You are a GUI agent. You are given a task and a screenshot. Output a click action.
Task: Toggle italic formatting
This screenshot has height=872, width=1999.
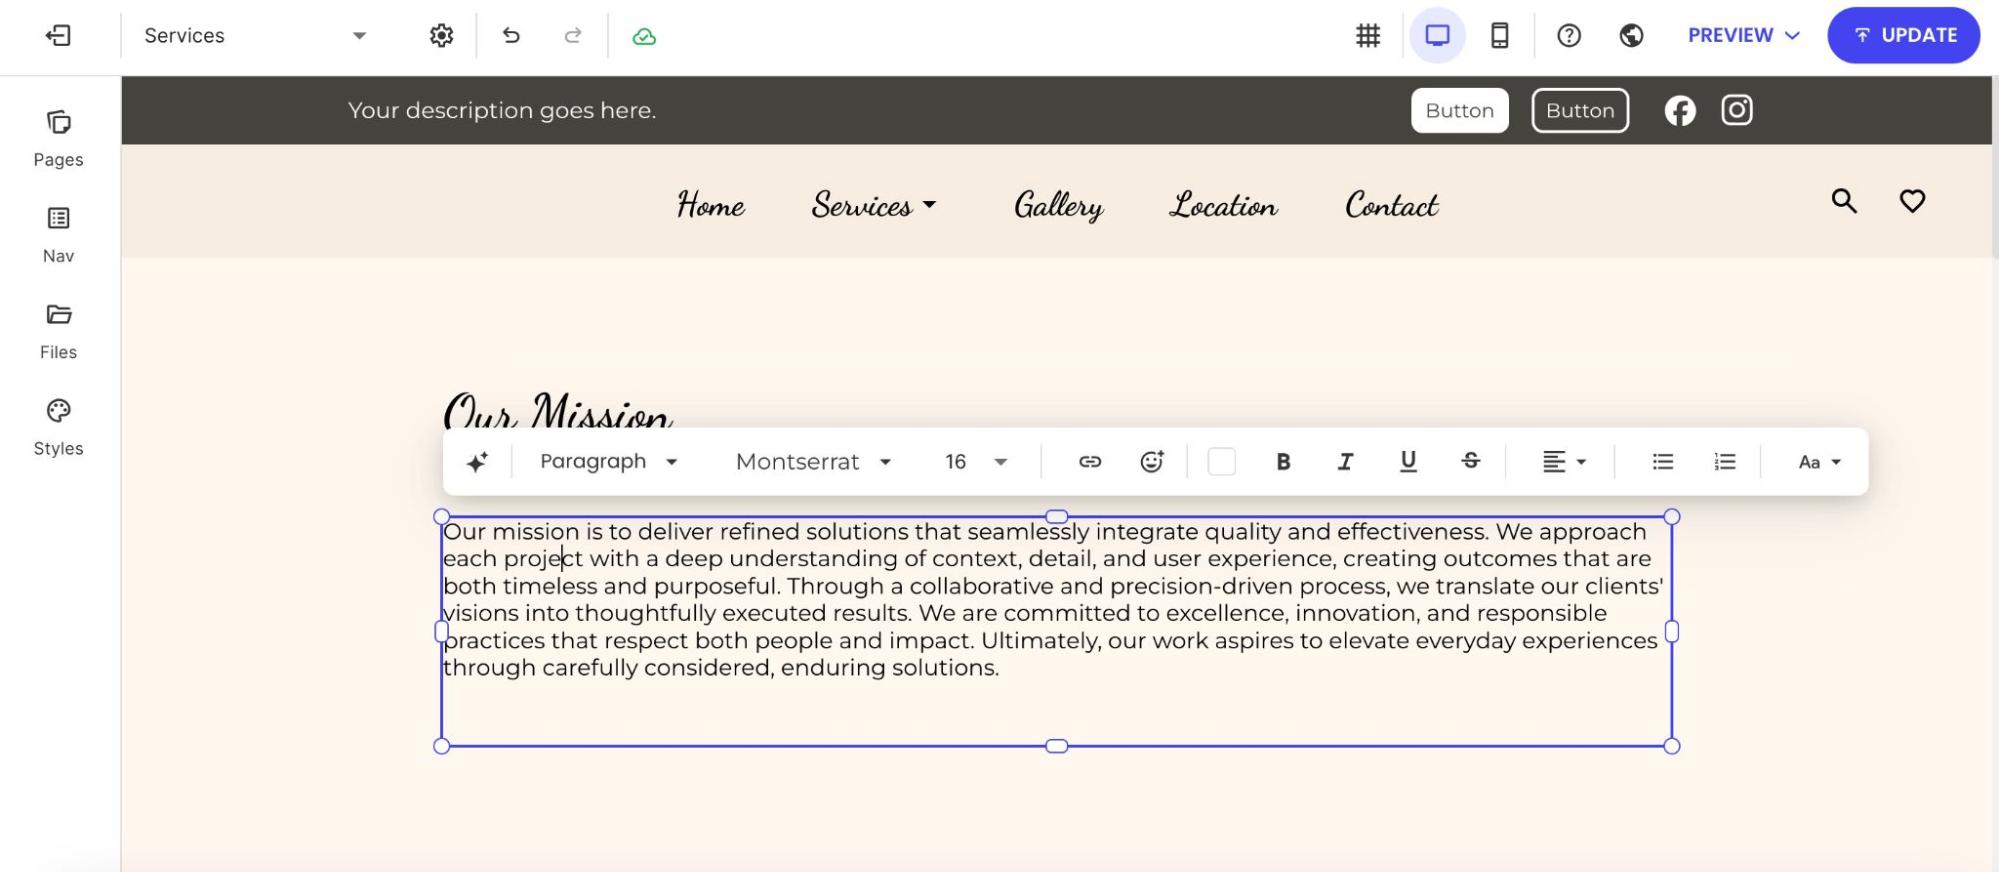click(1345, 461)
